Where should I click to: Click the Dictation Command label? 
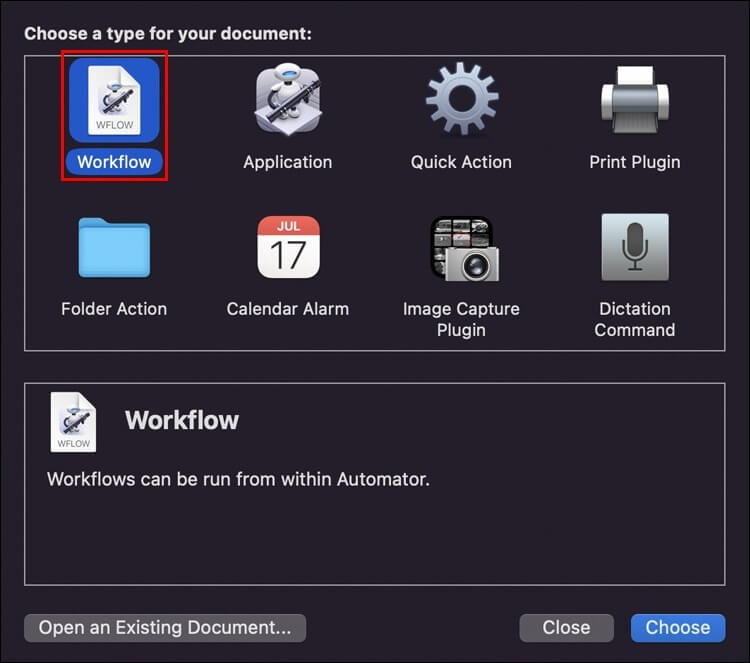[635, 320]
